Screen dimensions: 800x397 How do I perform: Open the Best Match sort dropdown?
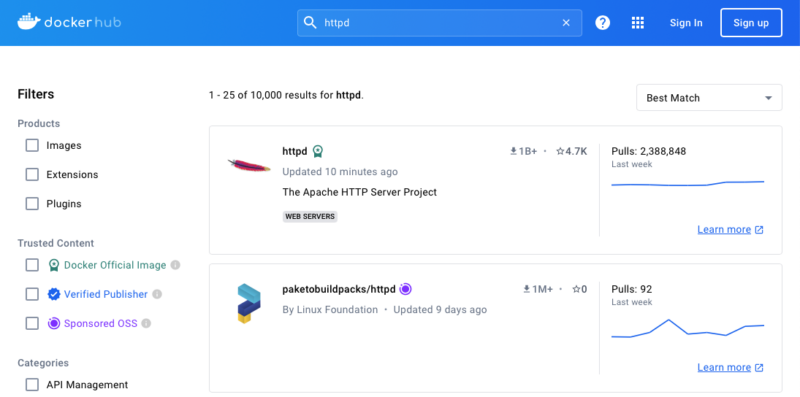point(709,97)
